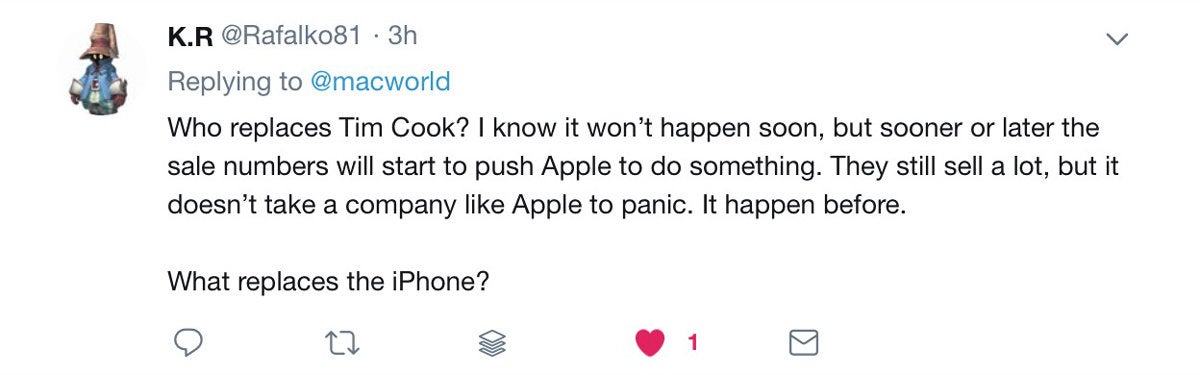Unlike the tweet via the red heart

(x=651, y=343)
